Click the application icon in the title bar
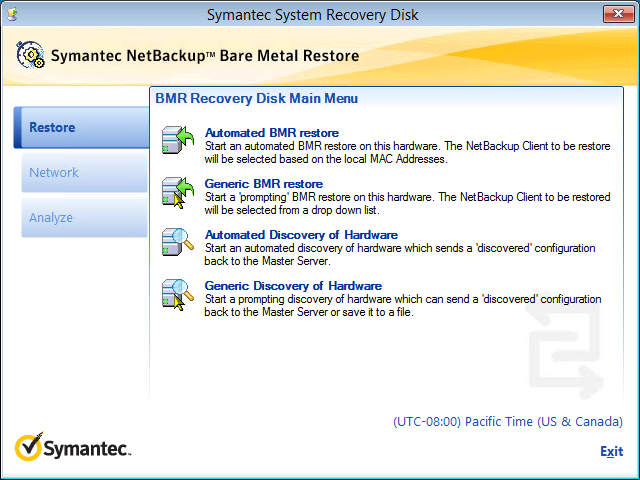 [x=13, y=15]
